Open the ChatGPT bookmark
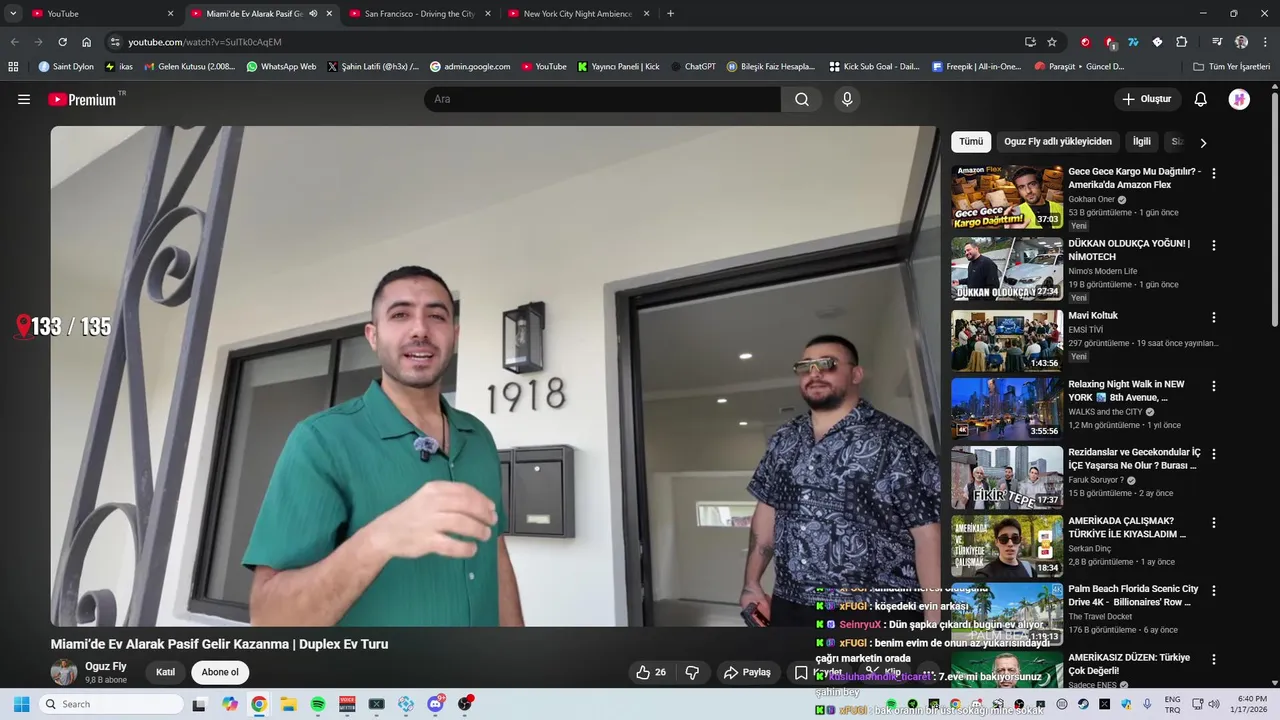1280x720 pixels. (693, 67)
